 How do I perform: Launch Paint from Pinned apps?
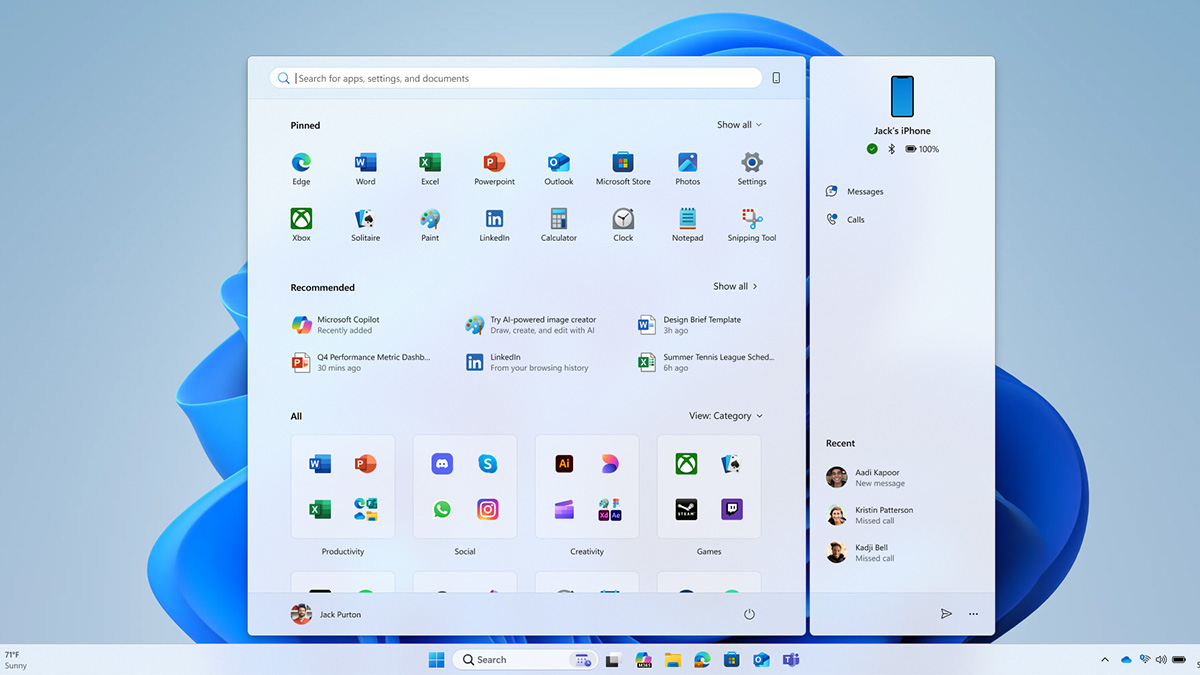[430, 224]
